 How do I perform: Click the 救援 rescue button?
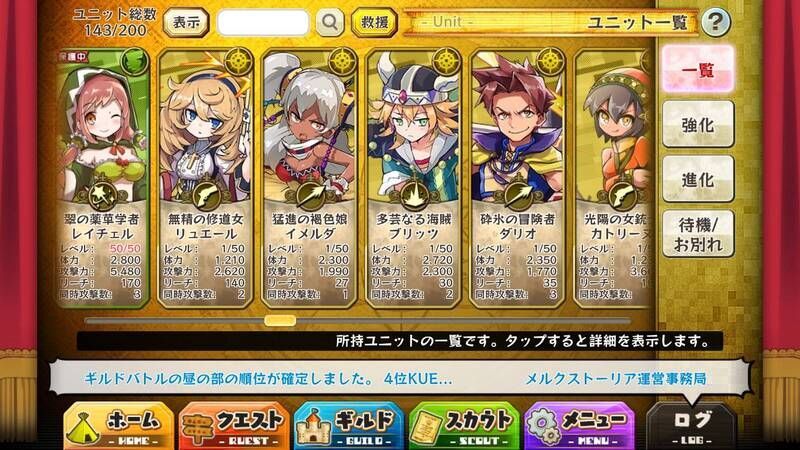pyautogui.click(x=374, y=22)
